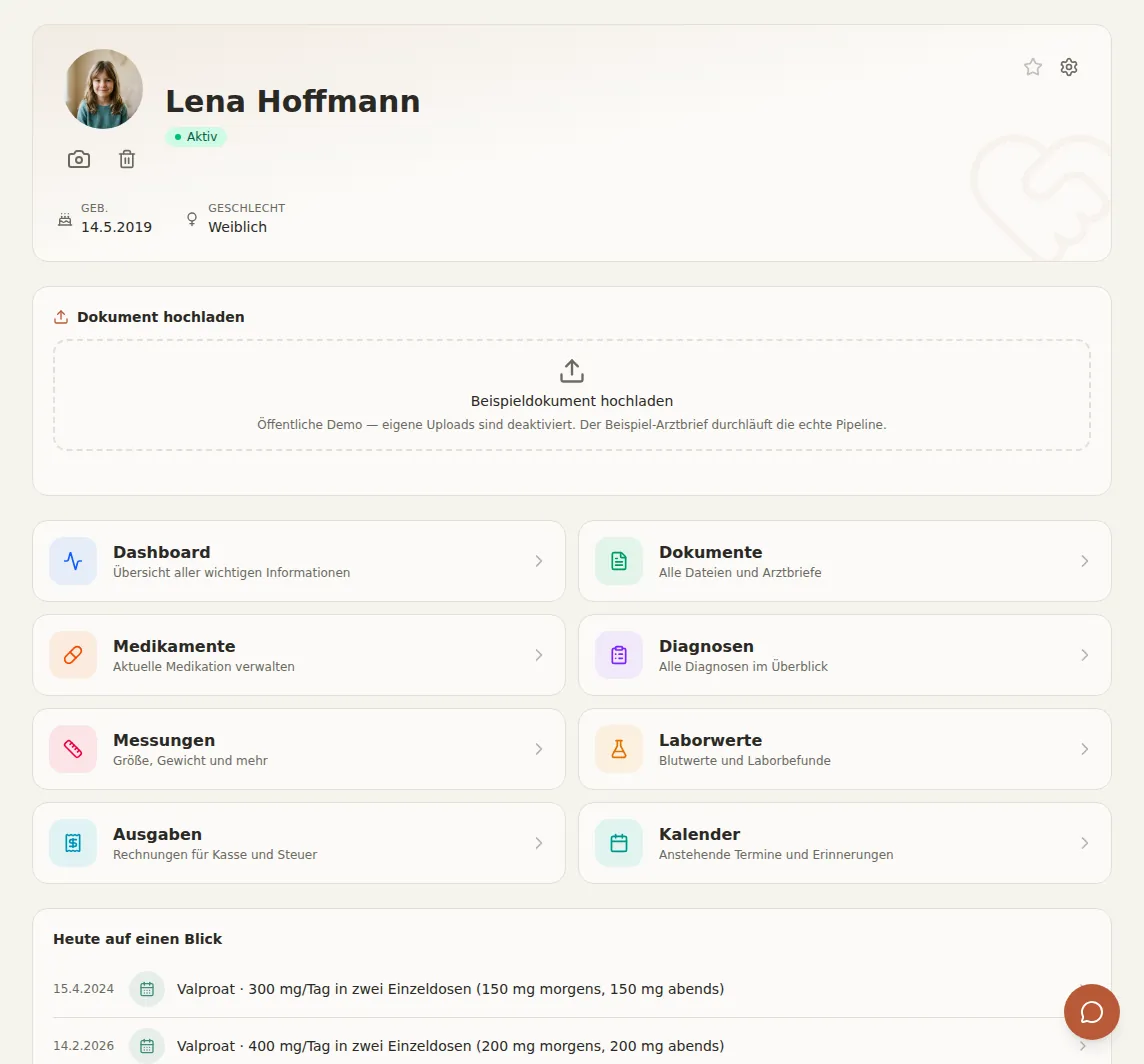Click the birth date 14.5.2019

(117, 227)
